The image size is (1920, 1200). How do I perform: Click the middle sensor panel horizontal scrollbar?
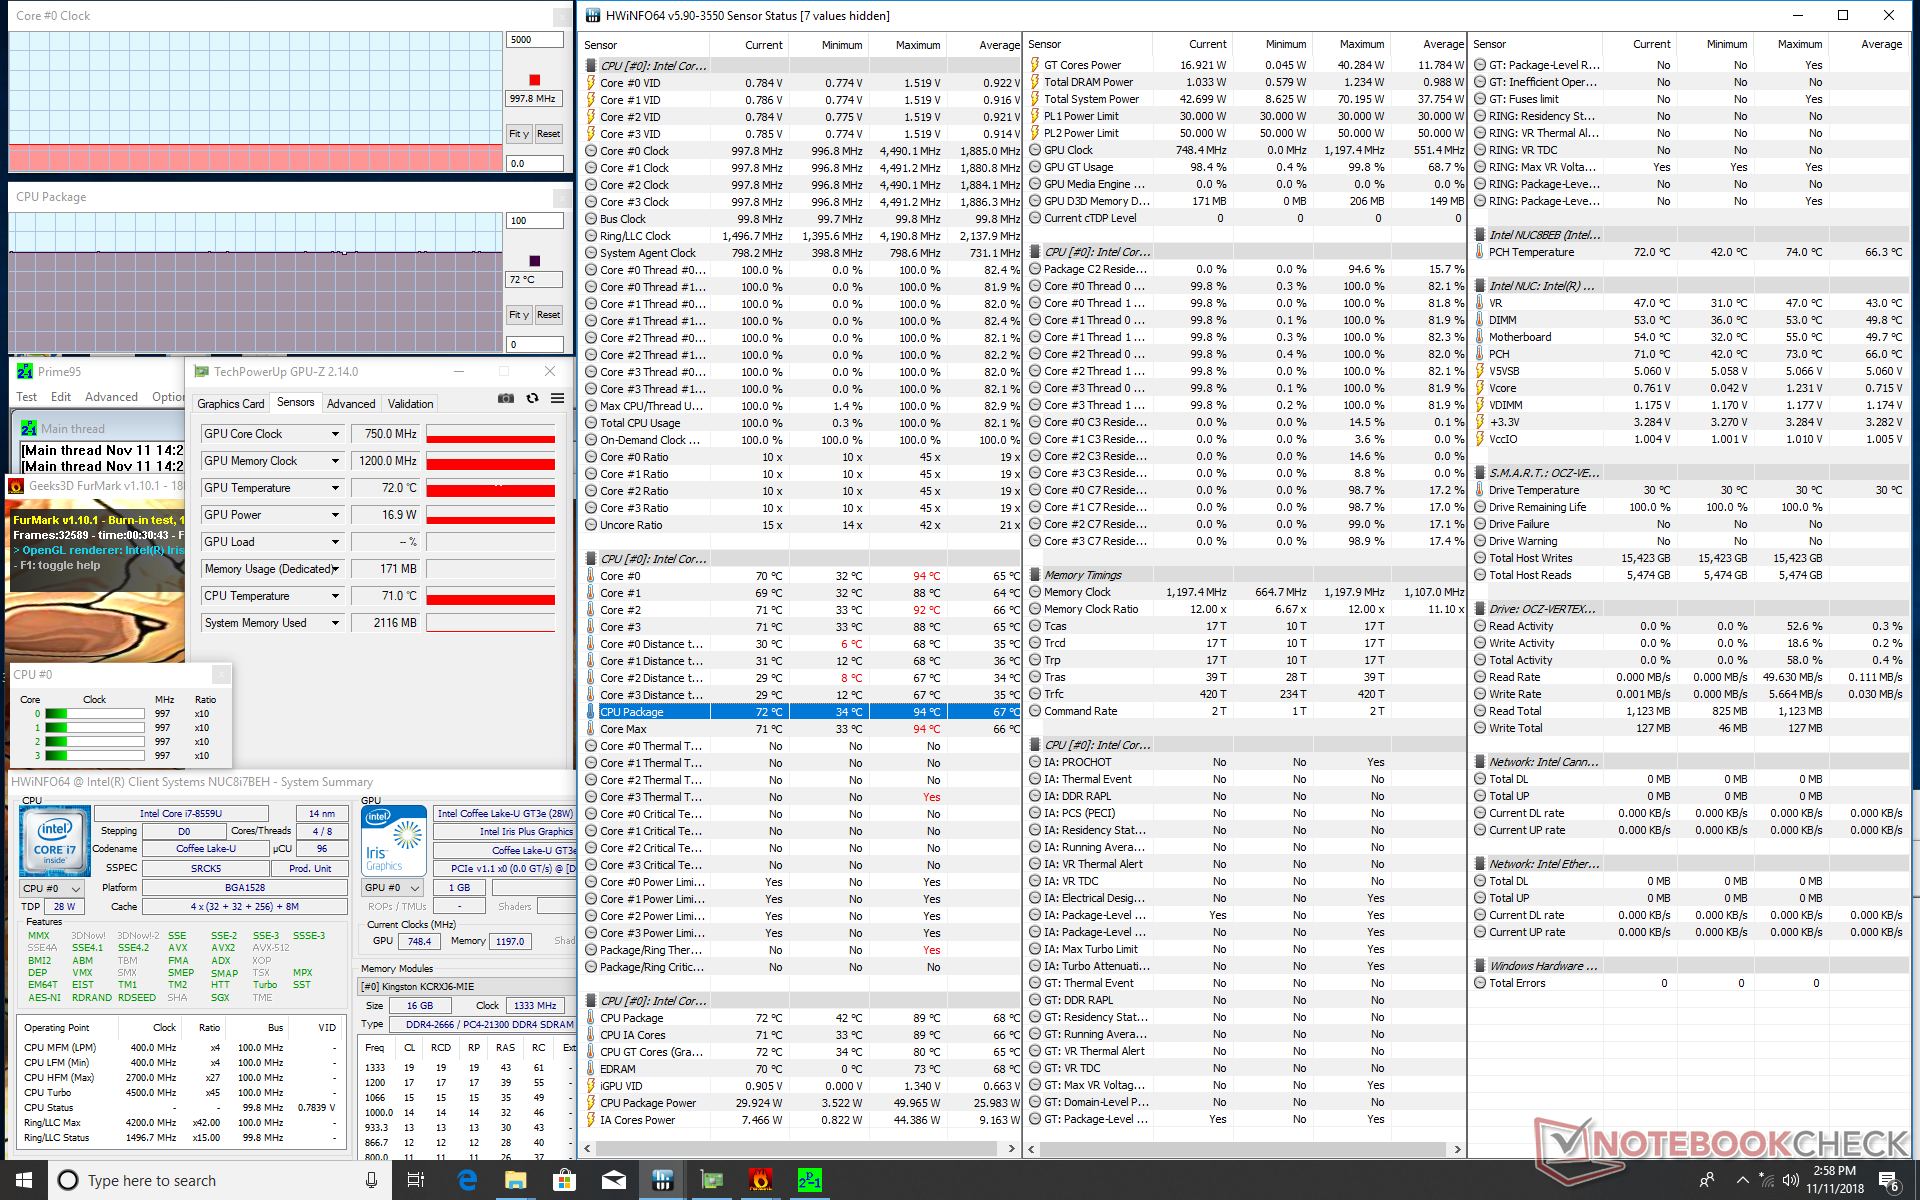(x=1244, y=1148)
